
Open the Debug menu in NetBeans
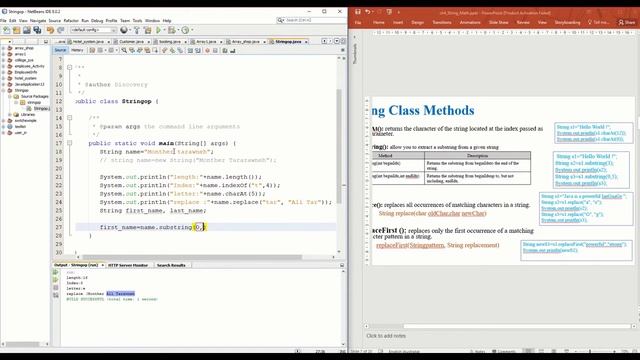pos(97,20)
